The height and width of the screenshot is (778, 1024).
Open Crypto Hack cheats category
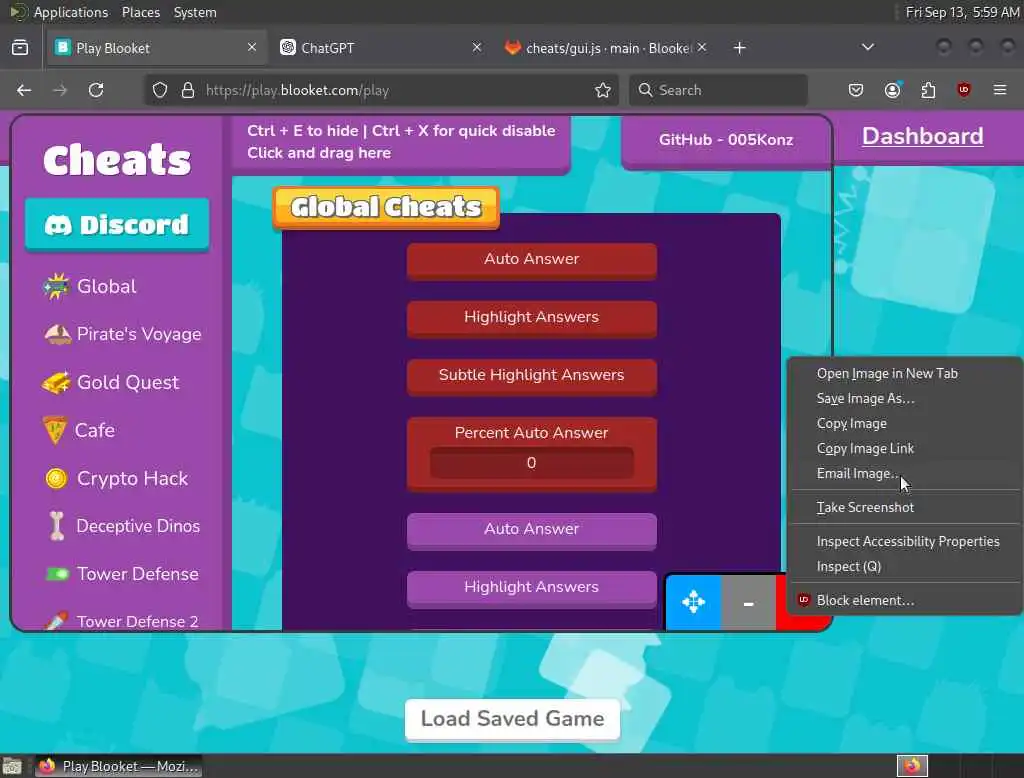click(x=116, y=478)
